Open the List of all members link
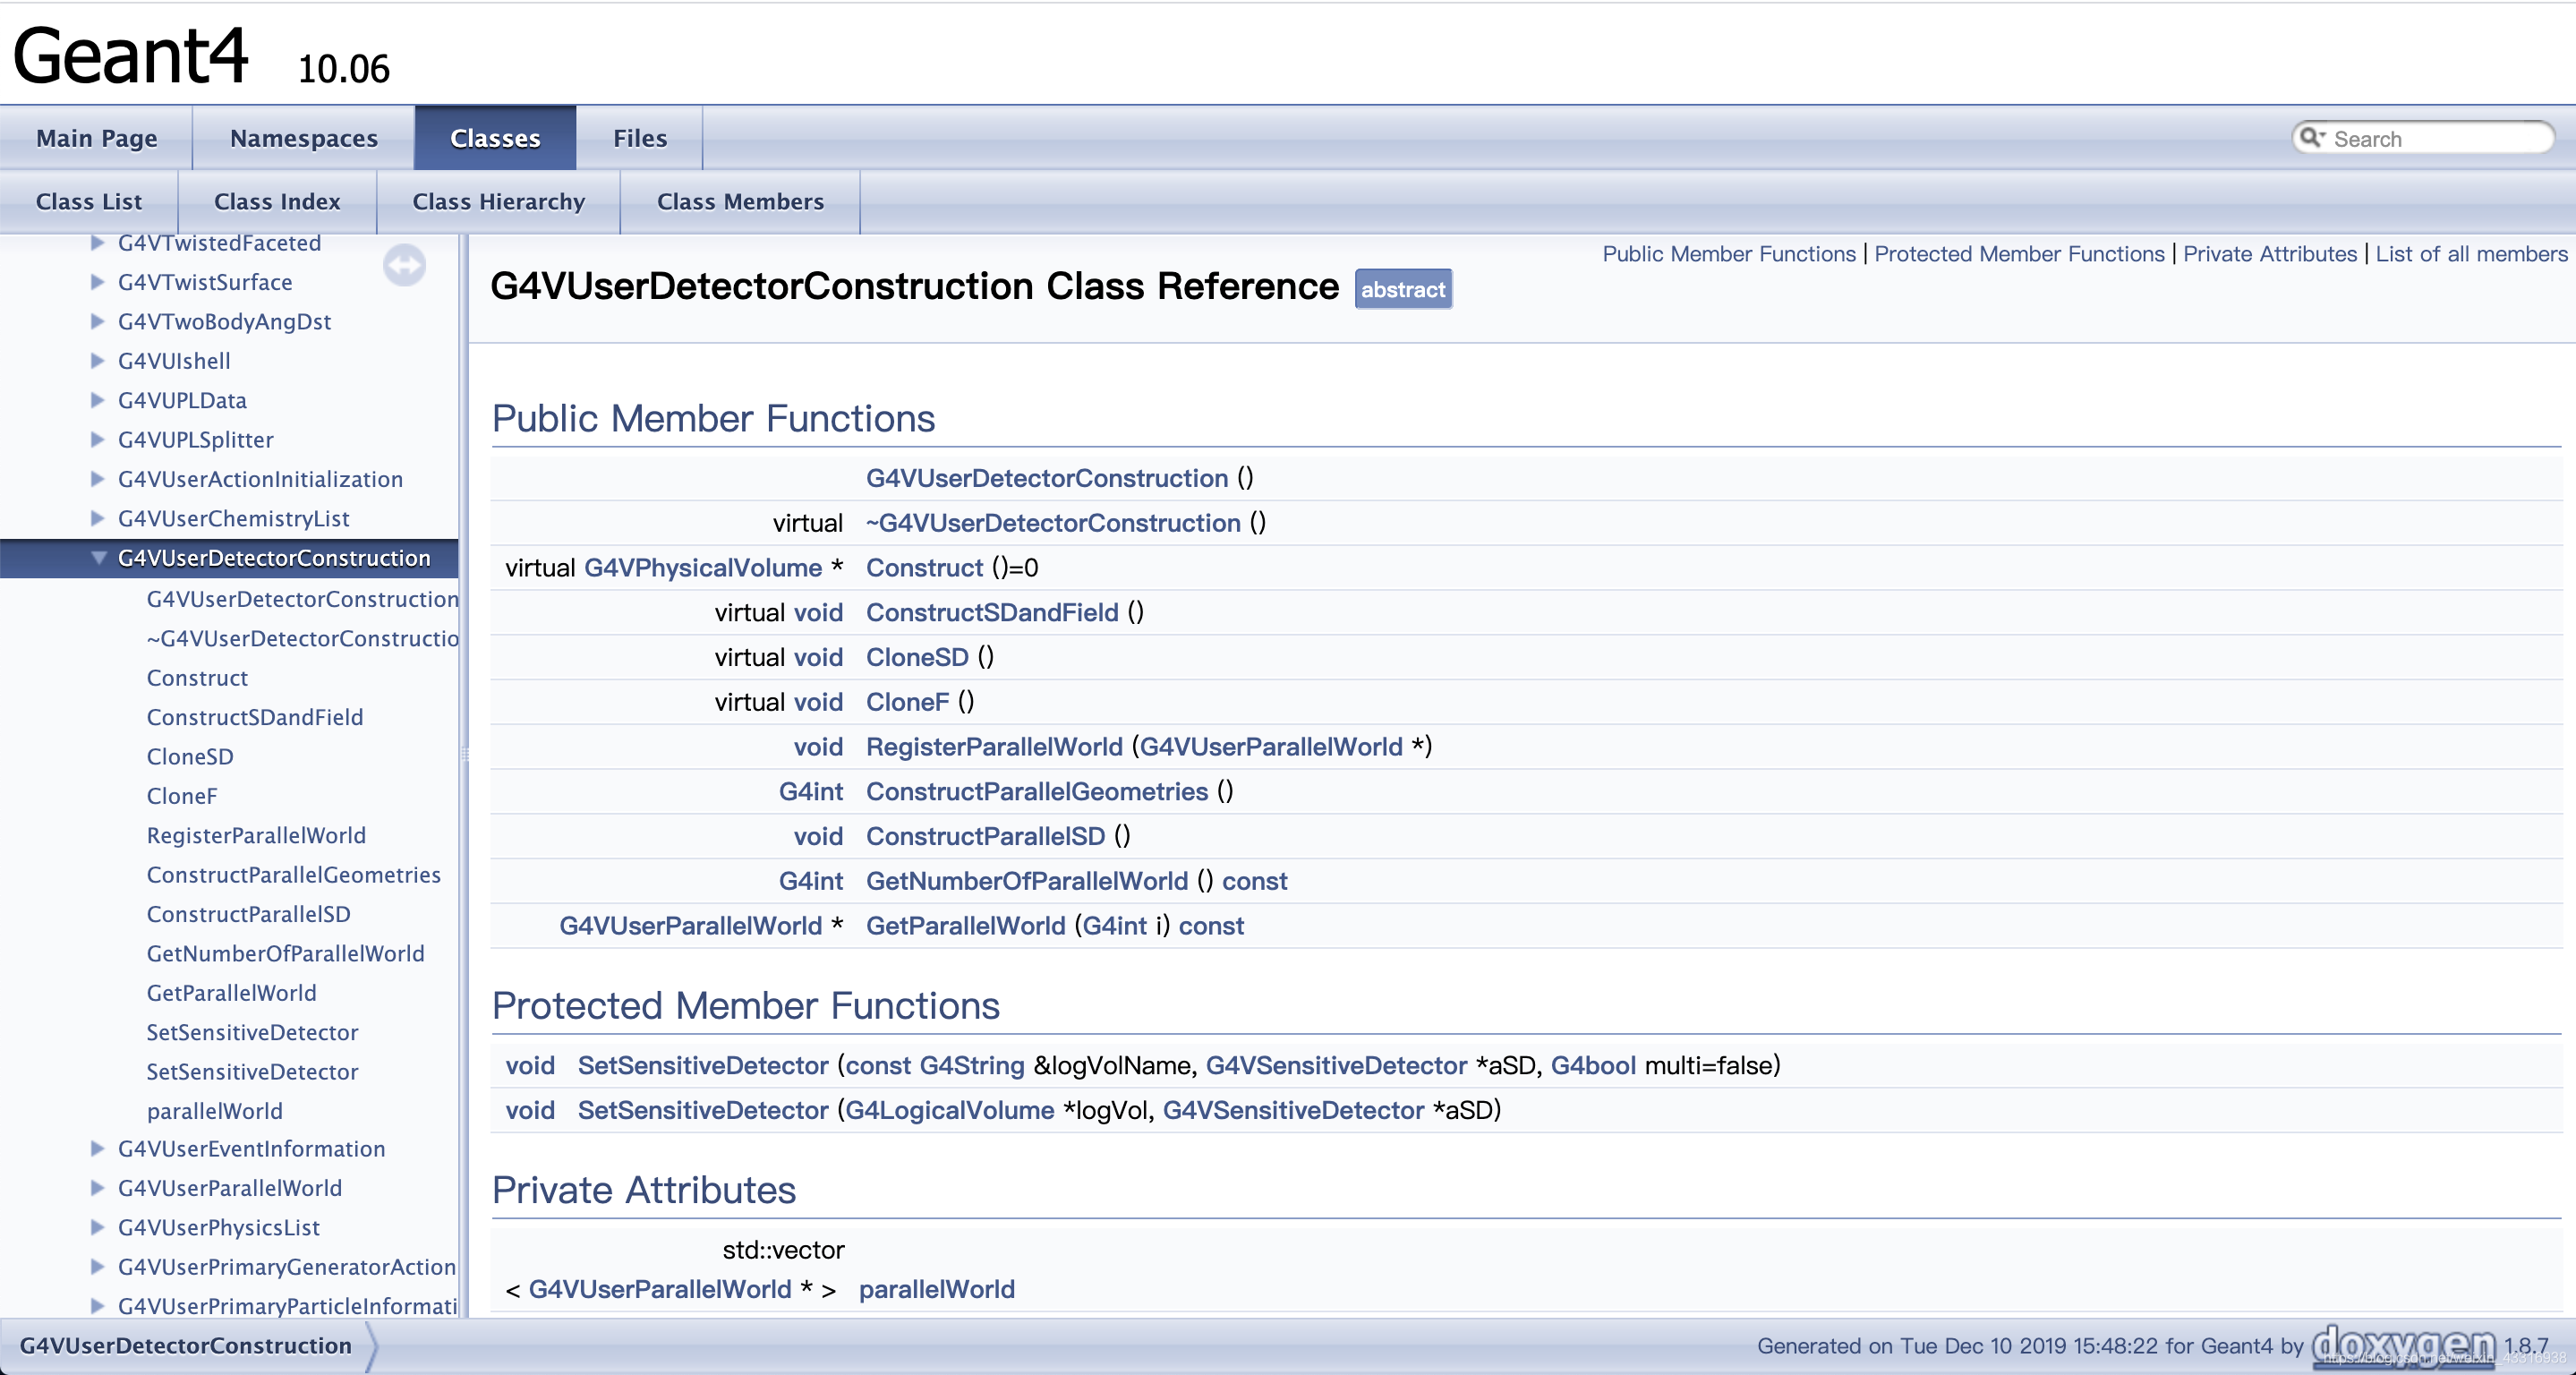The image size is (2576, 1375). pos(2470,254)
